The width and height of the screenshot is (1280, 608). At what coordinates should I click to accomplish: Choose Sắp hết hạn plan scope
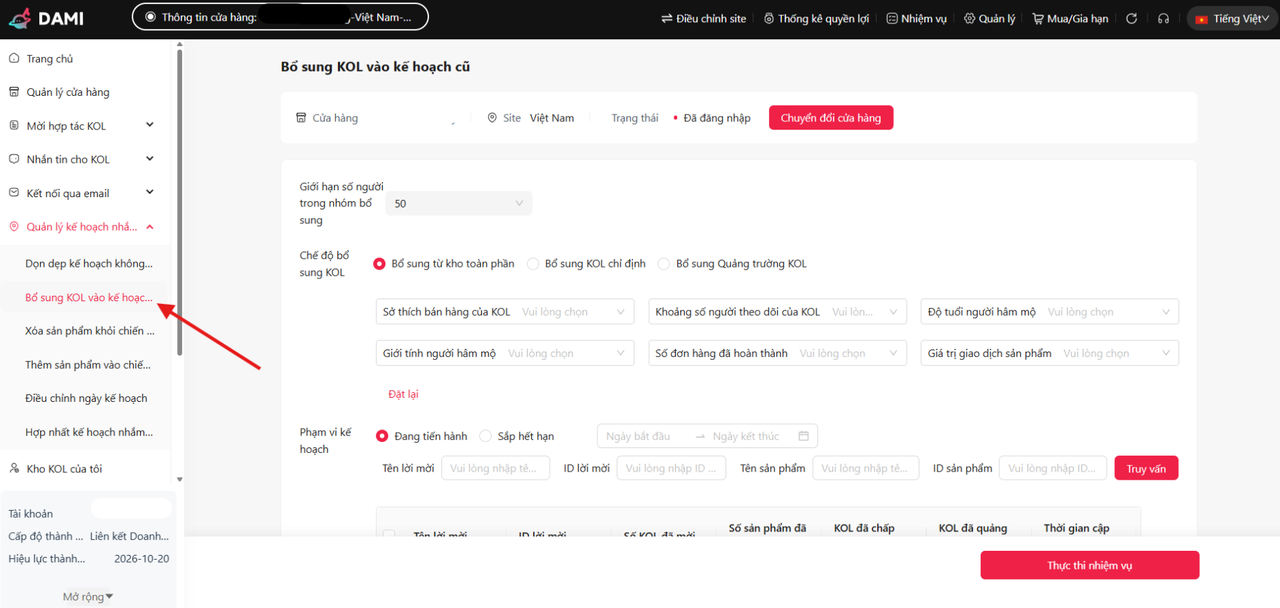[x=486, y=436]
